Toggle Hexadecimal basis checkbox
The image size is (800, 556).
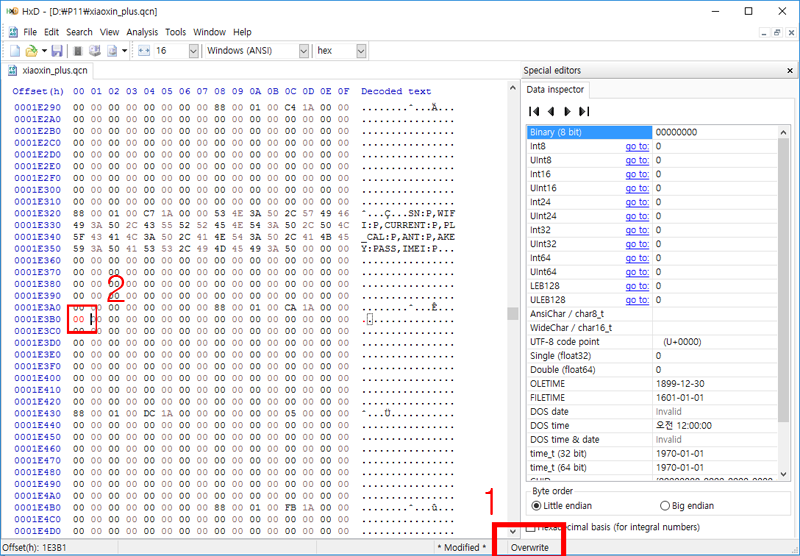[x=531, y=527]
